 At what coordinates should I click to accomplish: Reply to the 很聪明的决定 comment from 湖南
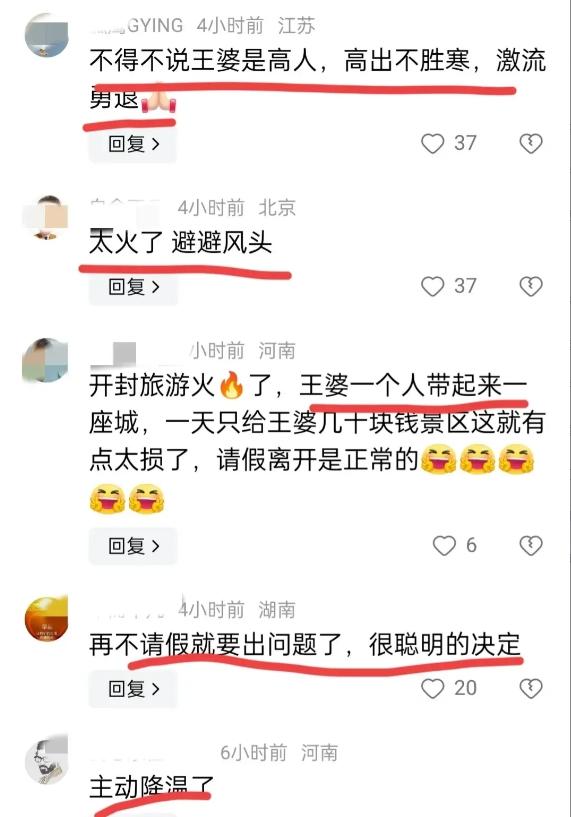pyautogui.click(x=133, y=689)
